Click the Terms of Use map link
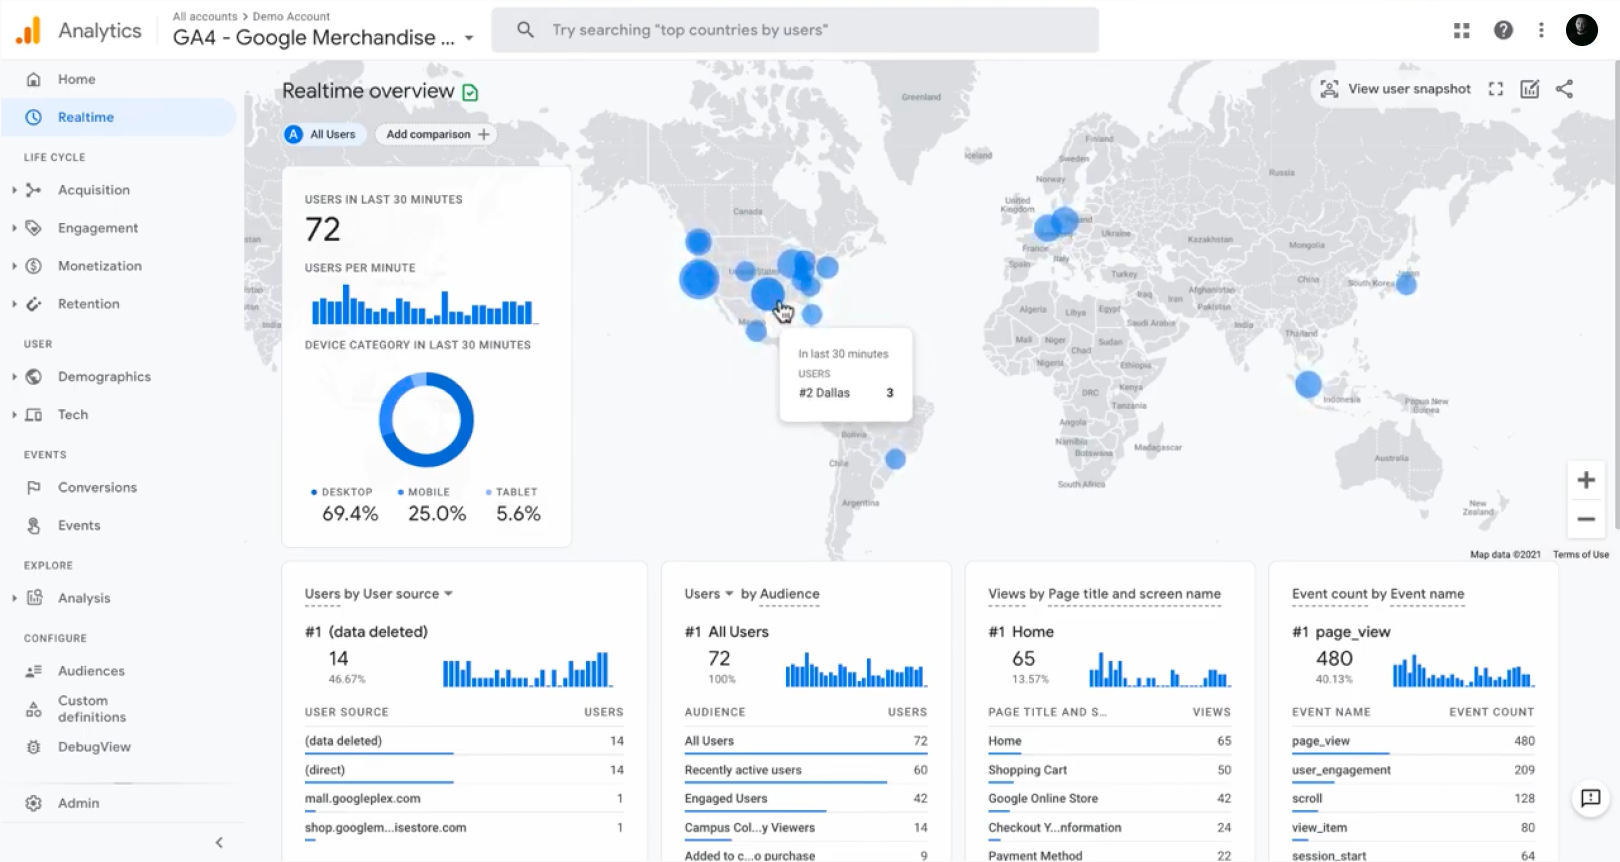The width and height of the screenshot is (1620, 862). coord(1581,554)
